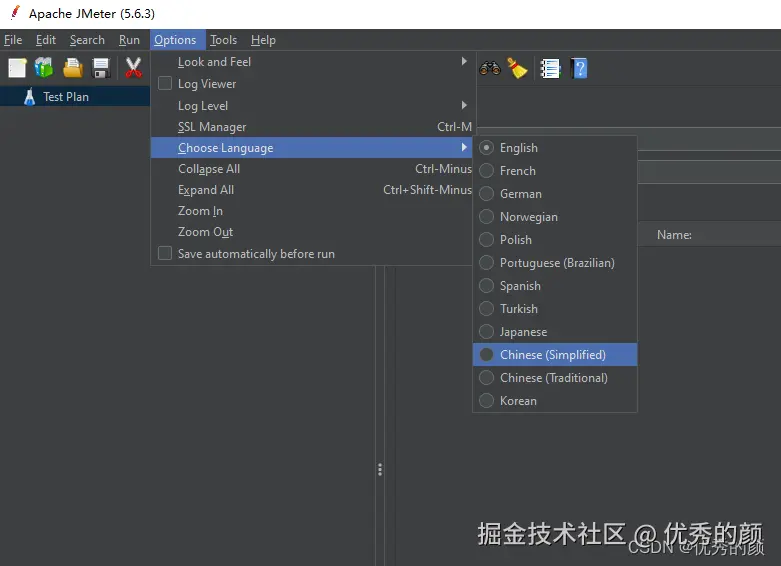The height and width of the screenshot is (566, 781).
Task: Choose Korean language option
Action: tap(555, 401)
